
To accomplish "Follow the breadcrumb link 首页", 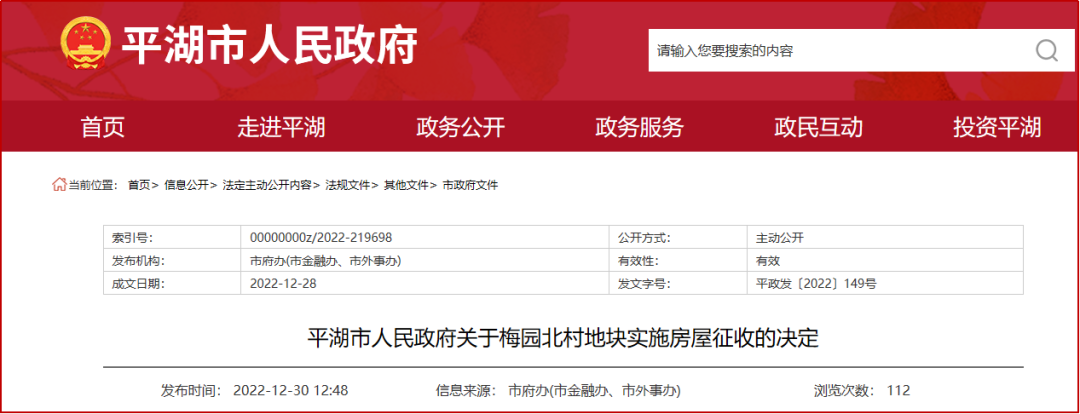I will click(138, 185).
